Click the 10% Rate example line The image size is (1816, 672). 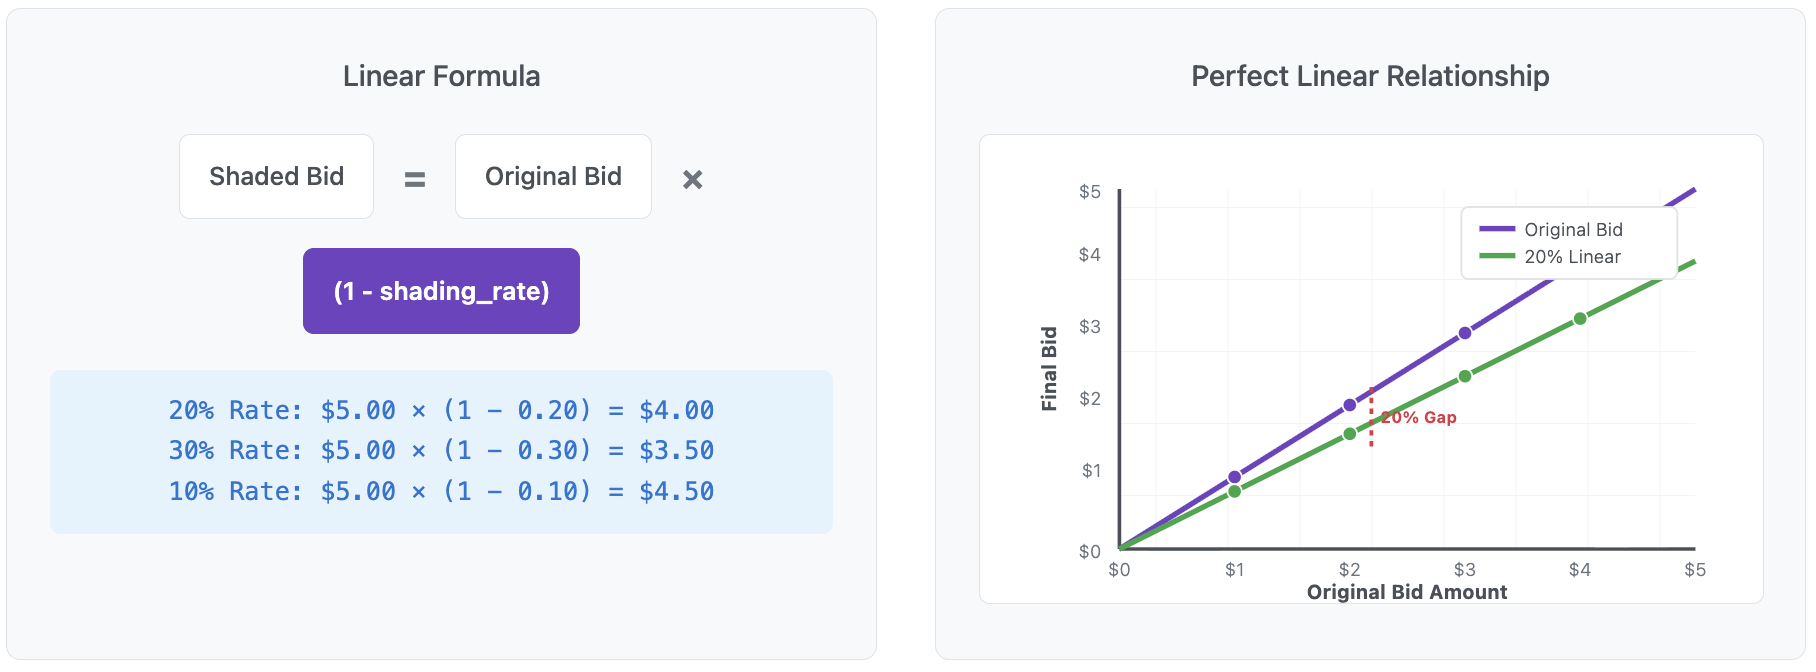(441, 491)
